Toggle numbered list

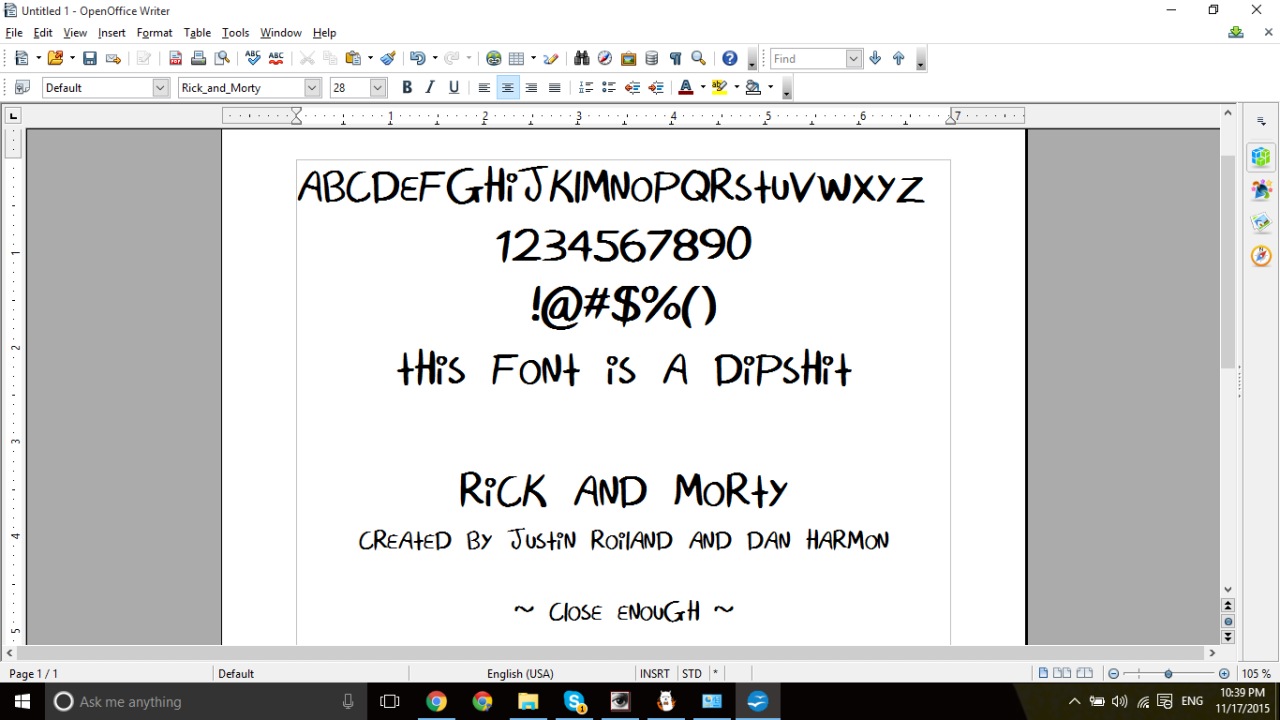586,88
